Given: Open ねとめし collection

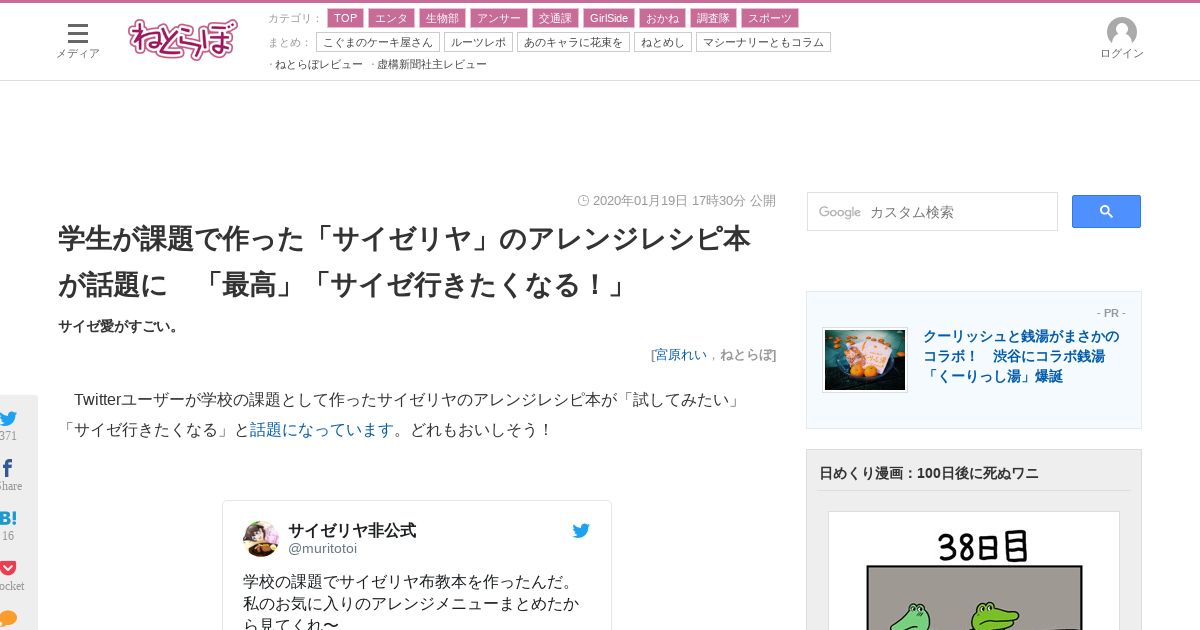Looking at the screenshot, I should pyautogui.click(x=662, y=42).
